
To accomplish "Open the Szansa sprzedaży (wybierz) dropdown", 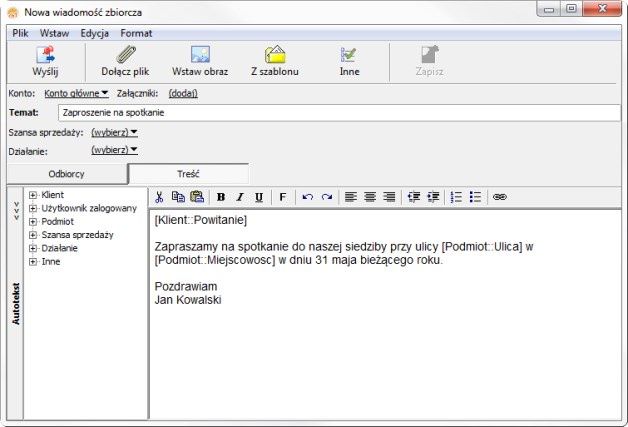I will pos(115,133).
